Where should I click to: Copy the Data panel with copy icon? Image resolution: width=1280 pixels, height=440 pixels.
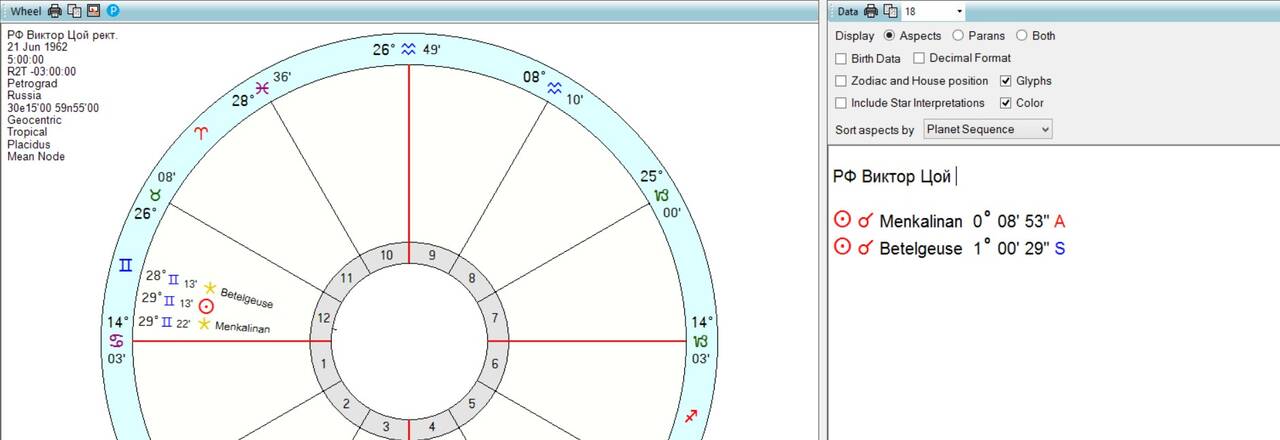890,11
